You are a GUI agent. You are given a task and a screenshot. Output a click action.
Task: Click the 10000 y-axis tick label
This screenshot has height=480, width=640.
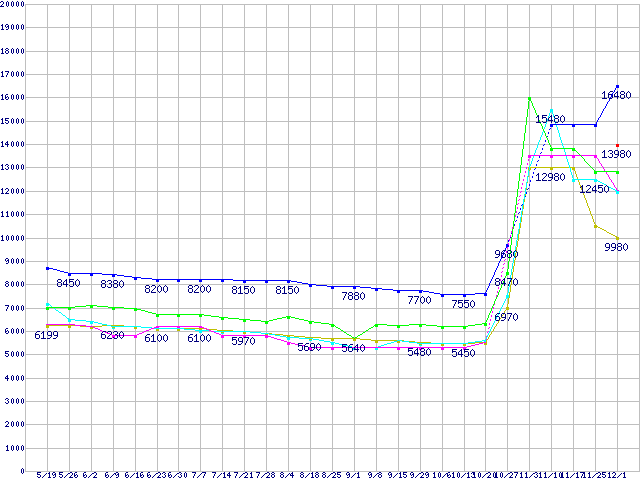point(12,238)
